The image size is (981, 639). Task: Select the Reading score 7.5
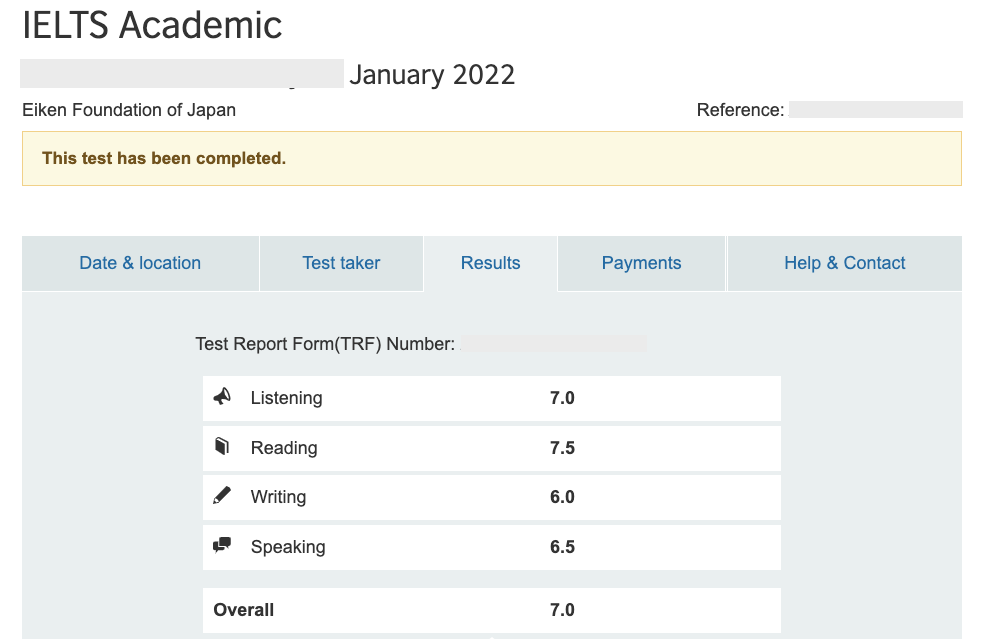coord(562,448)
